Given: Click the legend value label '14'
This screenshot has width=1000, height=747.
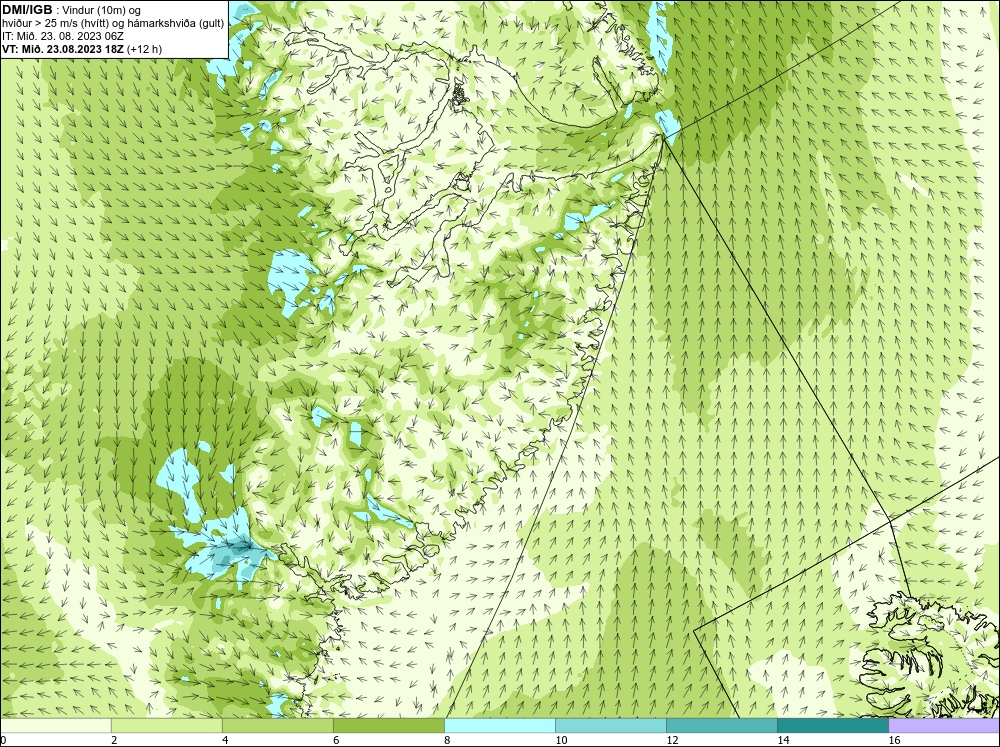Looking at the screenshot, I should pyautogui.click(x=783, y=740).
